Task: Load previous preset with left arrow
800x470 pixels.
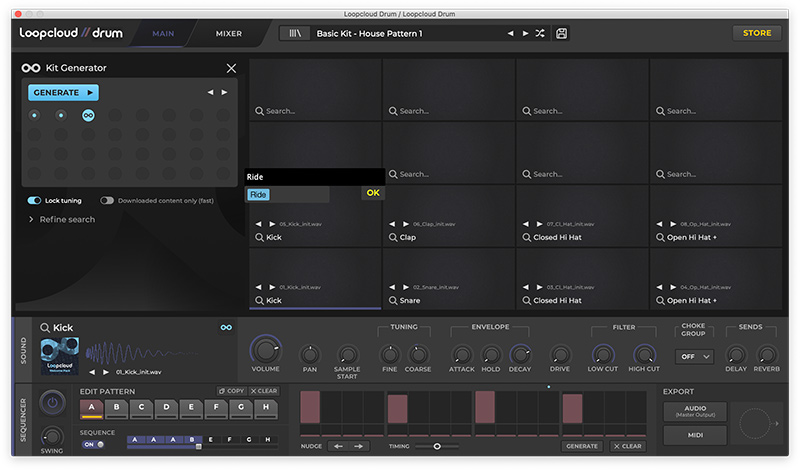Action: 511,34
